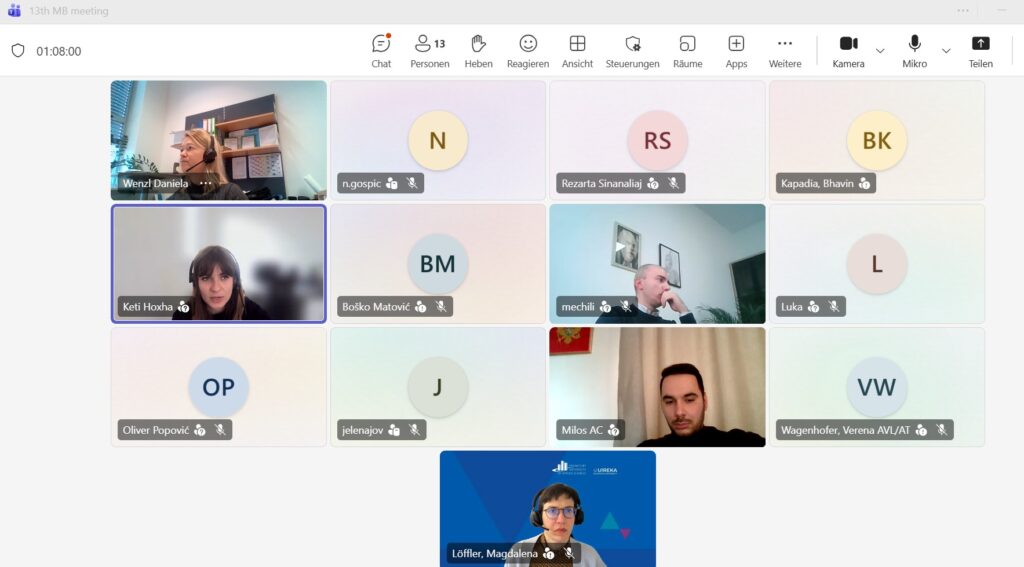1024x567 pixels.
Task: Raise hand with Heben button
Action: 478,50
